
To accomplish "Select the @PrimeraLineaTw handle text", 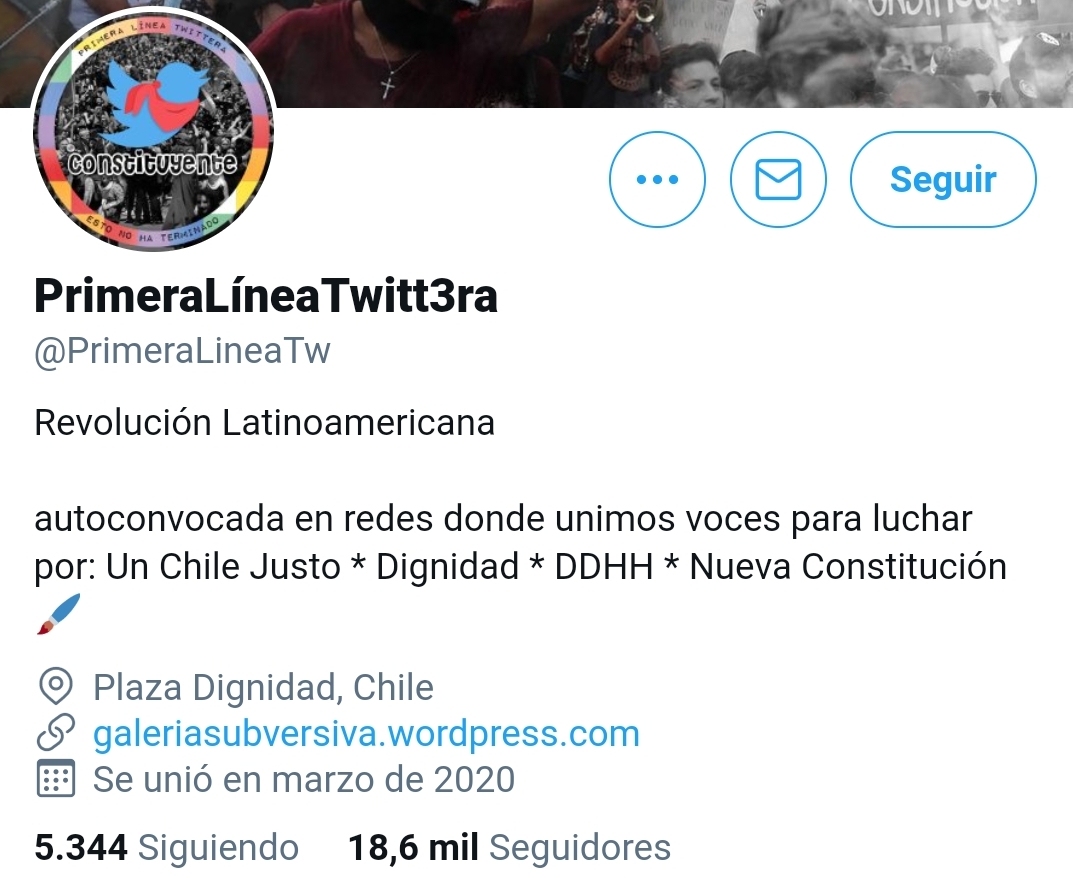I will tap(182, 350).
